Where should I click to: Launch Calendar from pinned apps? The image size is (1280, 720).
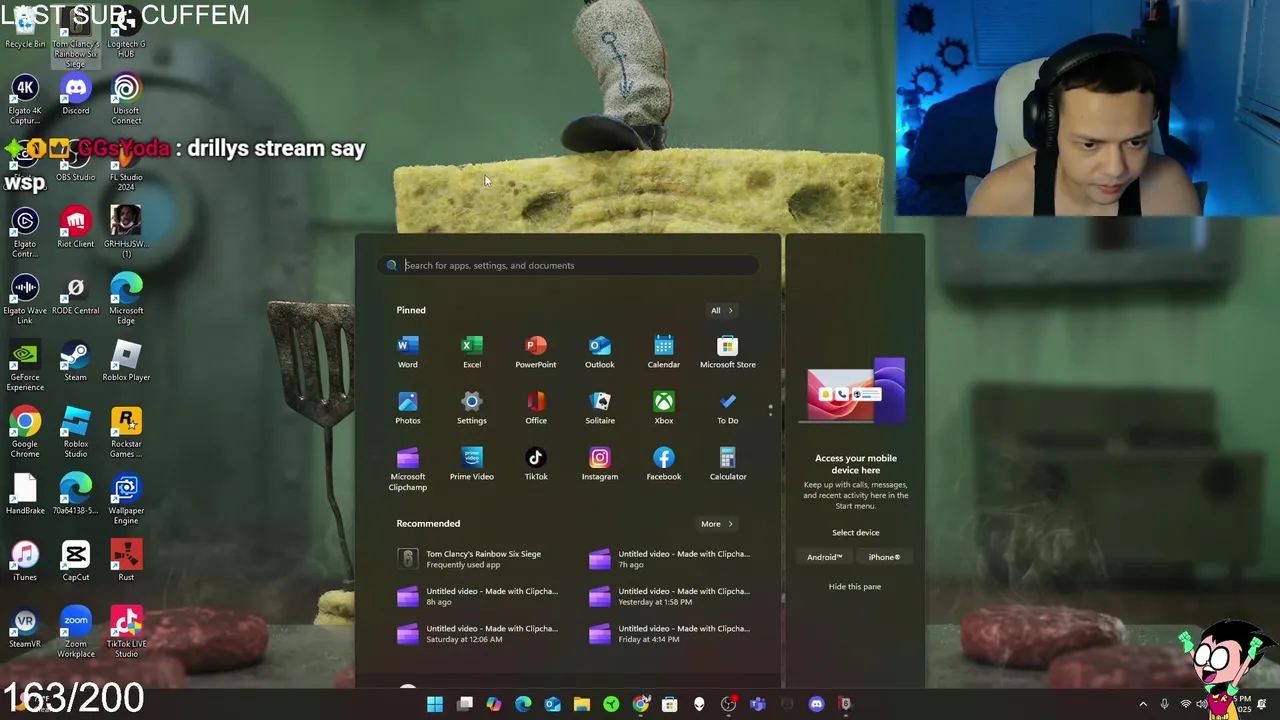tap(664, 352)
